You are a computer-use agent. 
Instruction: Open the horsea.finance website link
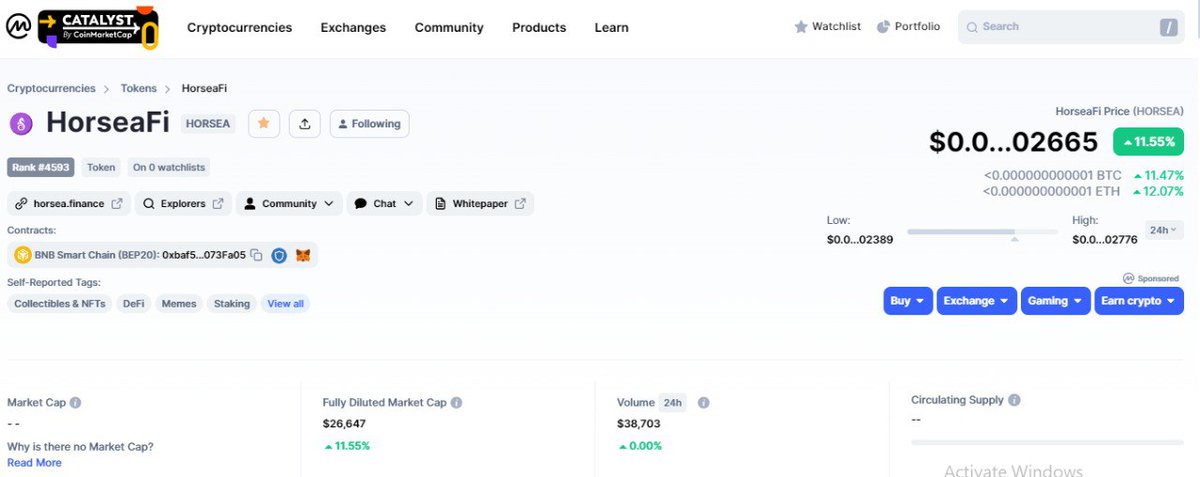(69, 204)
